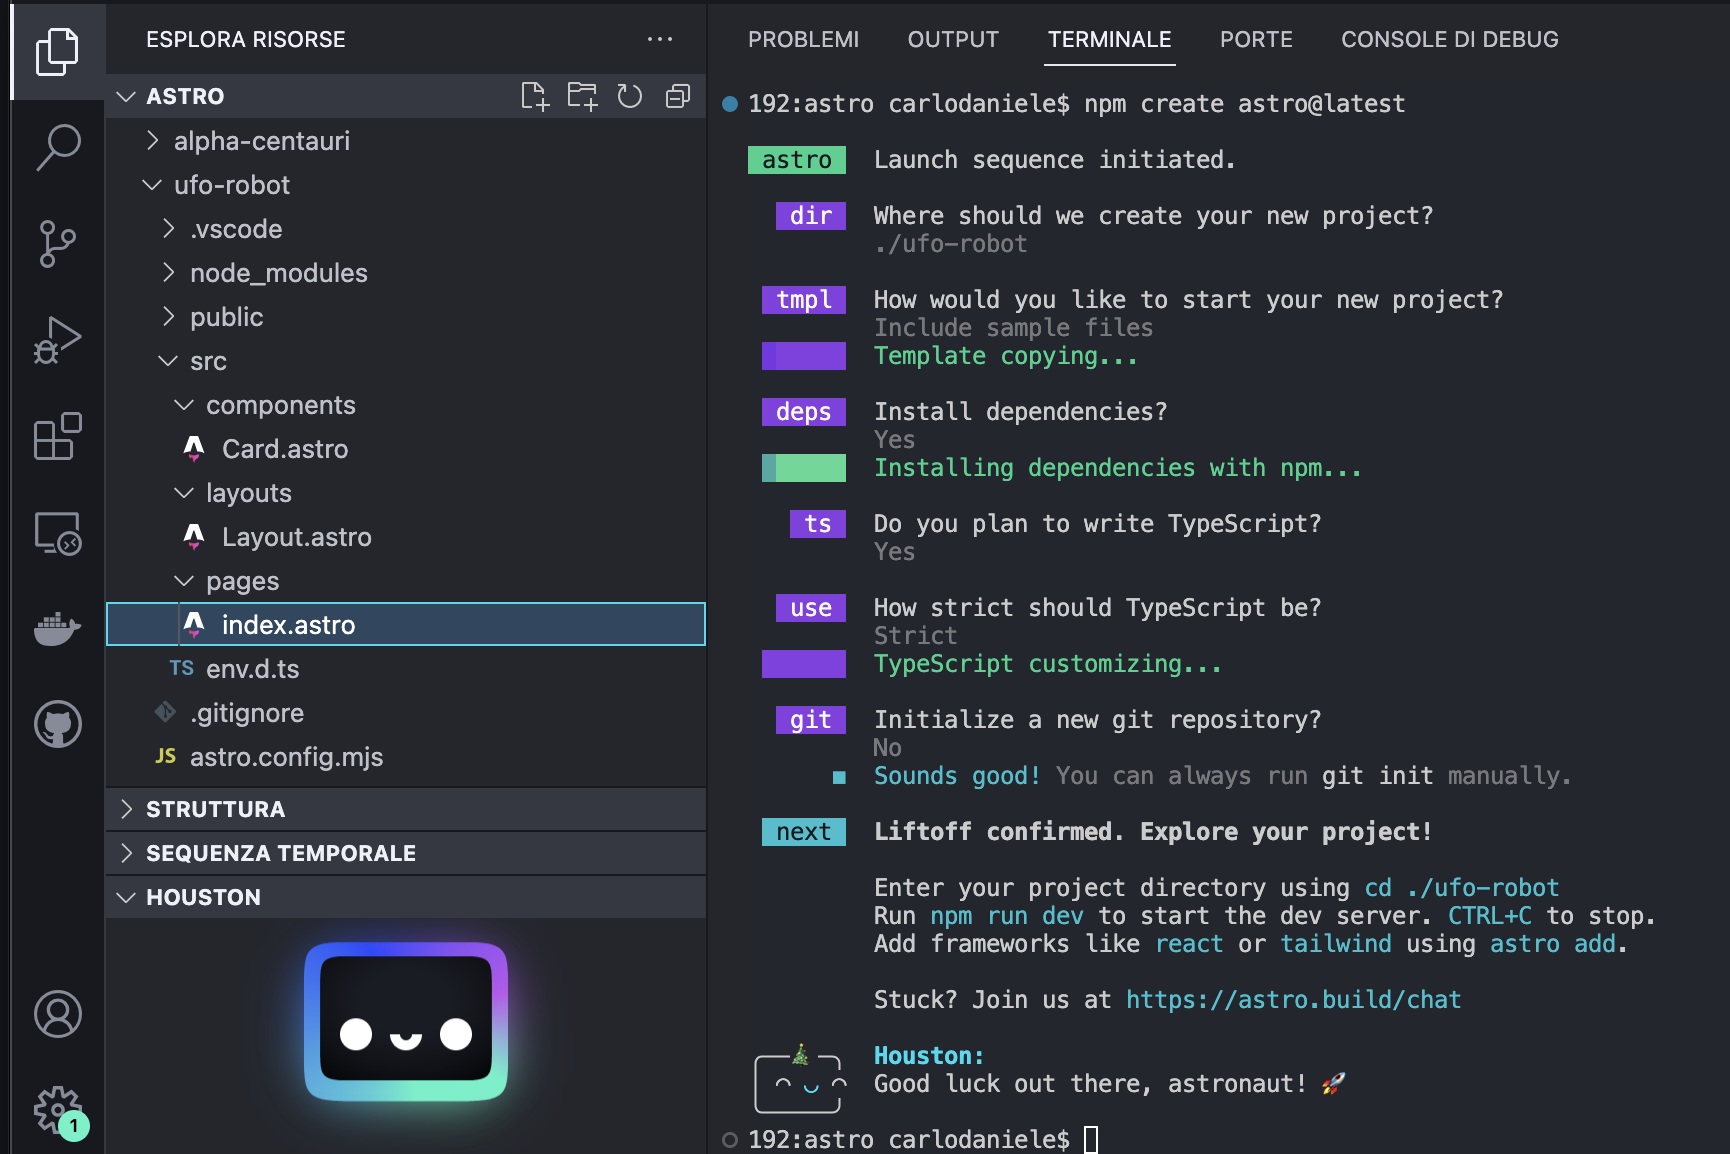Screen dimensions: 1730x1154
Task: Click 'Installing dependencies with npm...' line
Action: click(1117, 467)
